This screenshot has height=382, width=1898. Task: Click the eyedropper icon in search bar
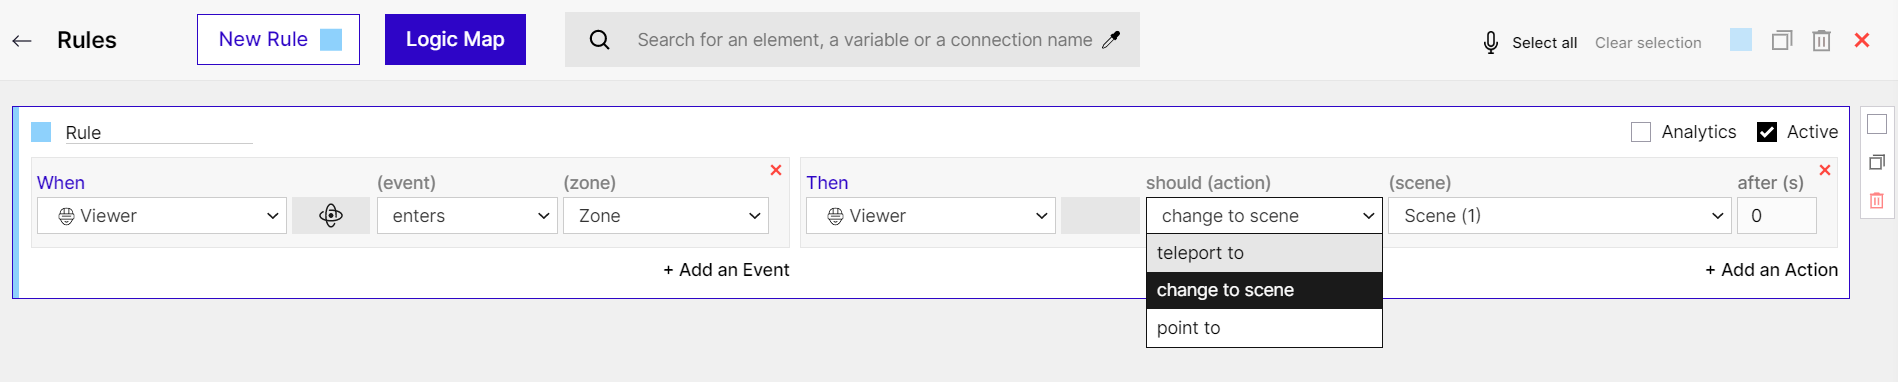1111,40
